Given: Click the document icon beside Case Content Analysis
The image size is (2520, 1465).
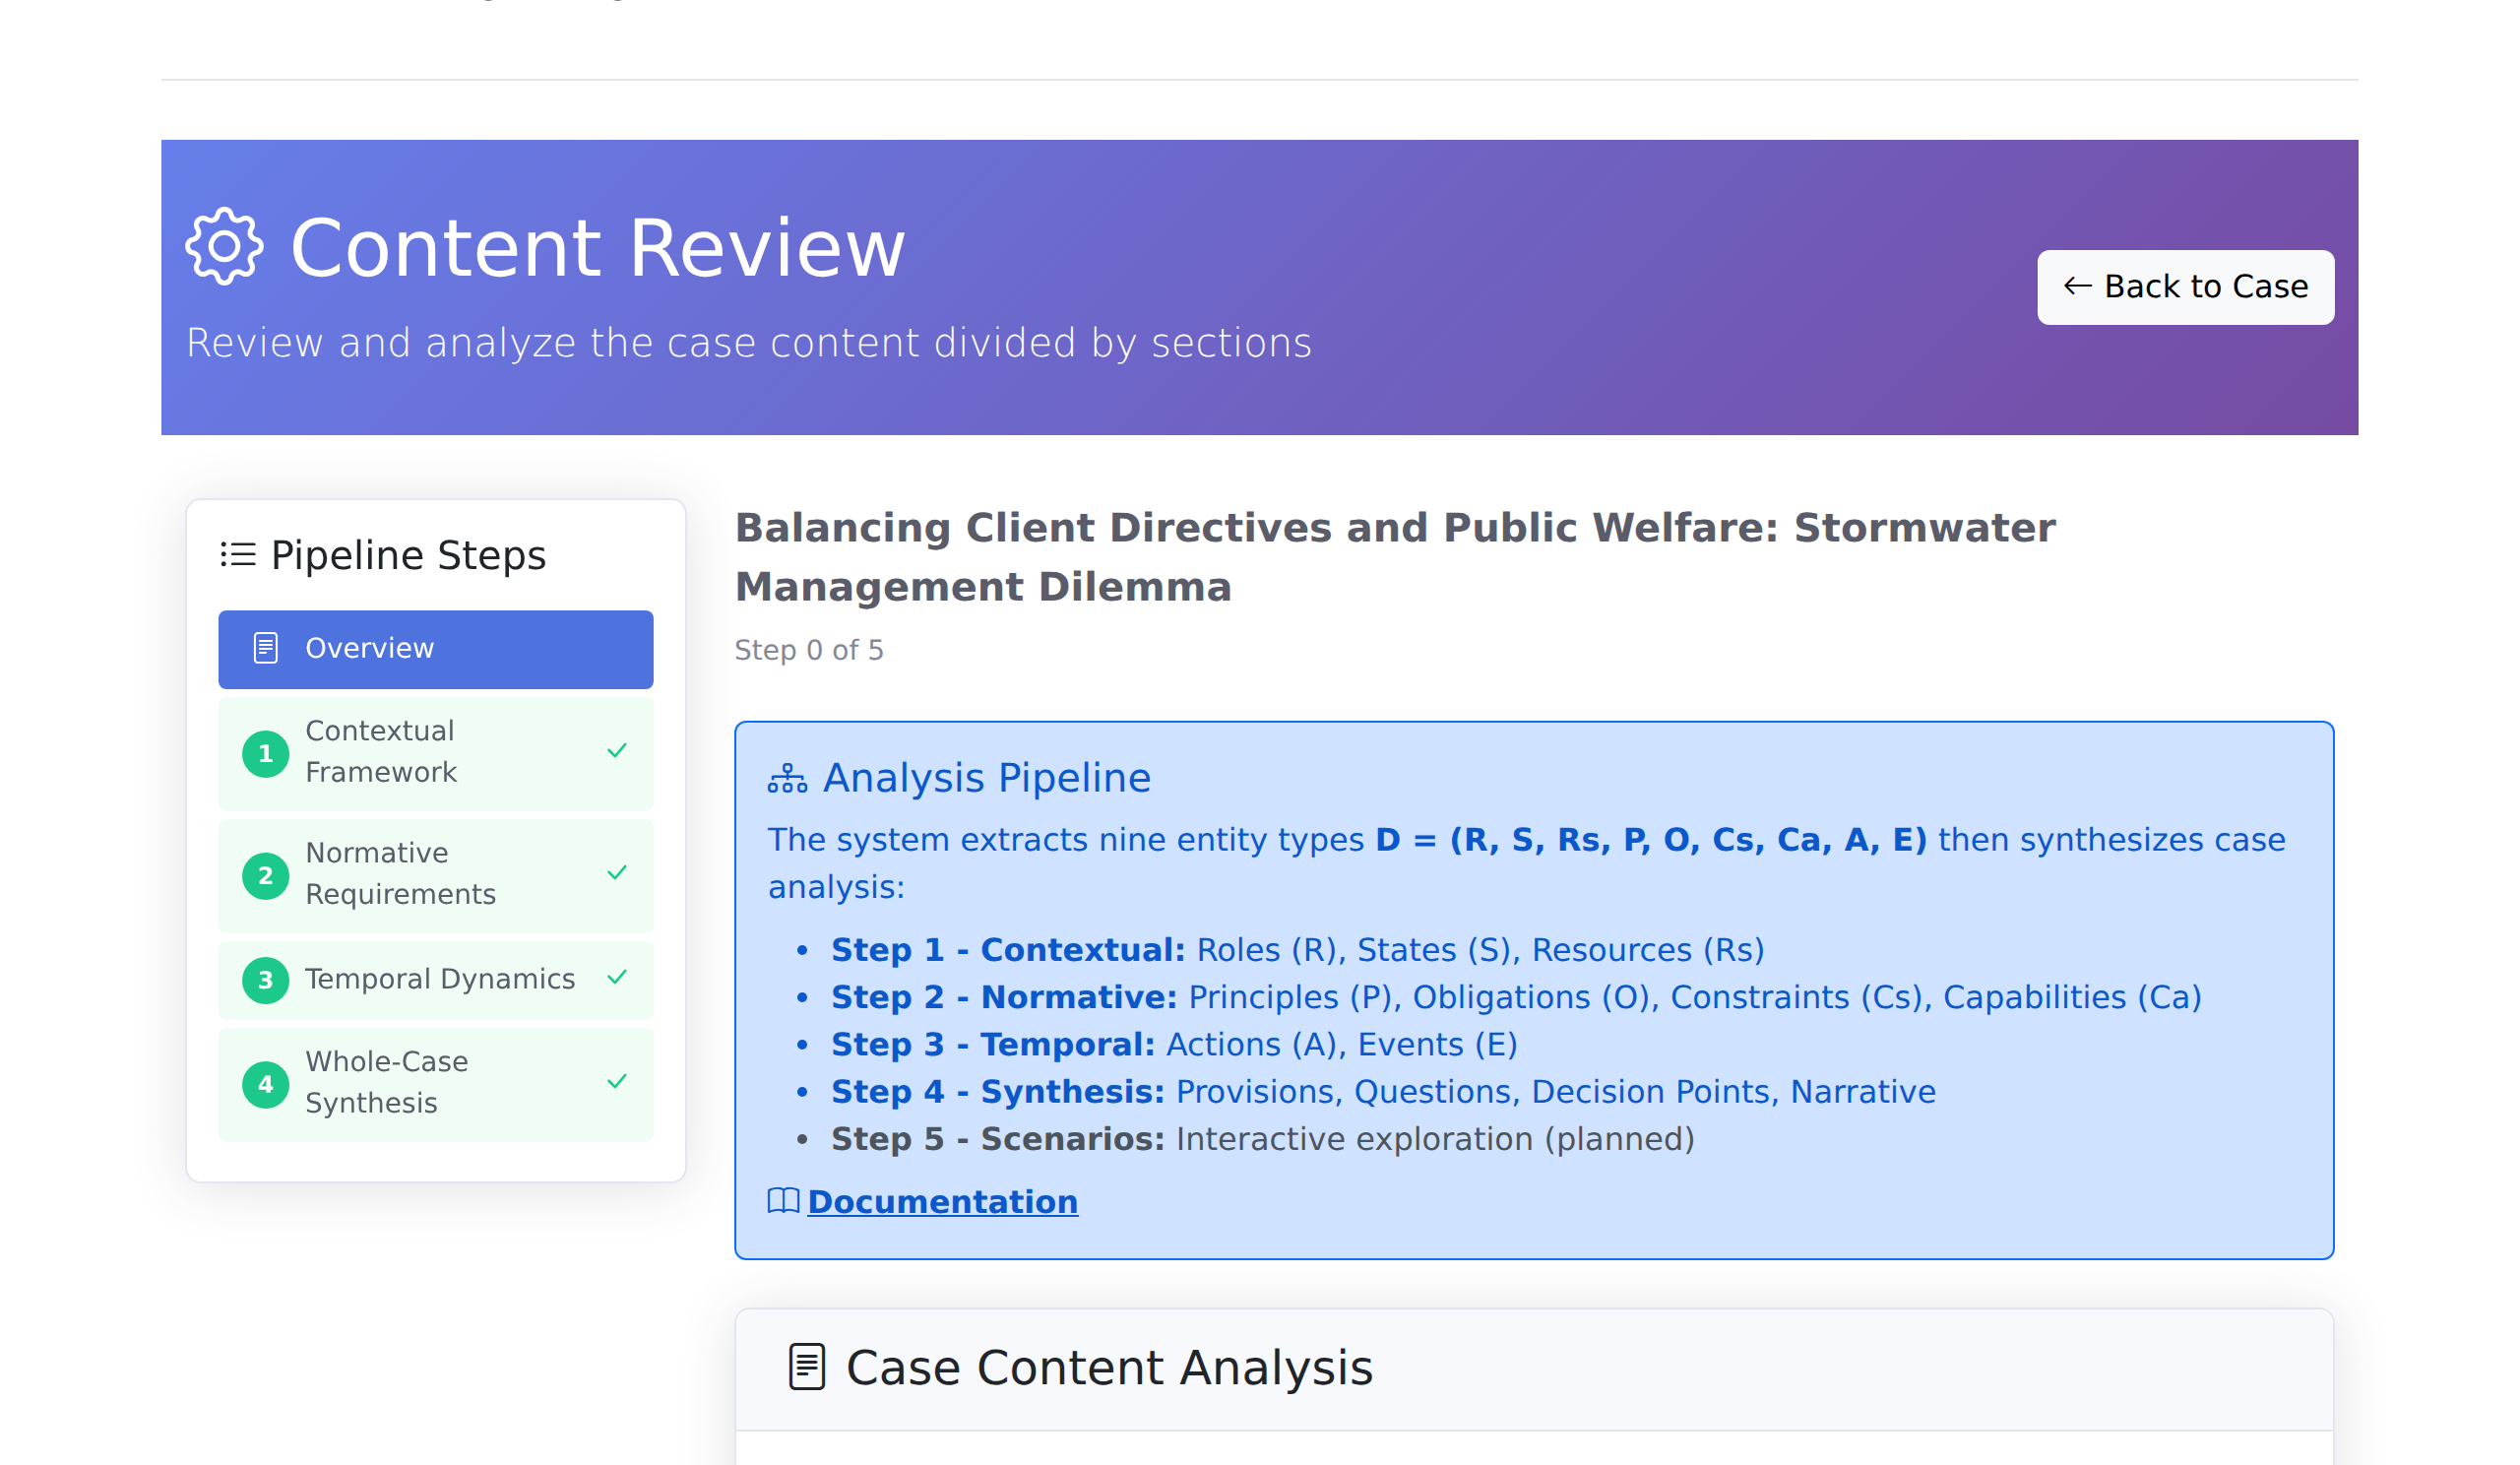Looking at the screenshot, I should coord(806,1367).
